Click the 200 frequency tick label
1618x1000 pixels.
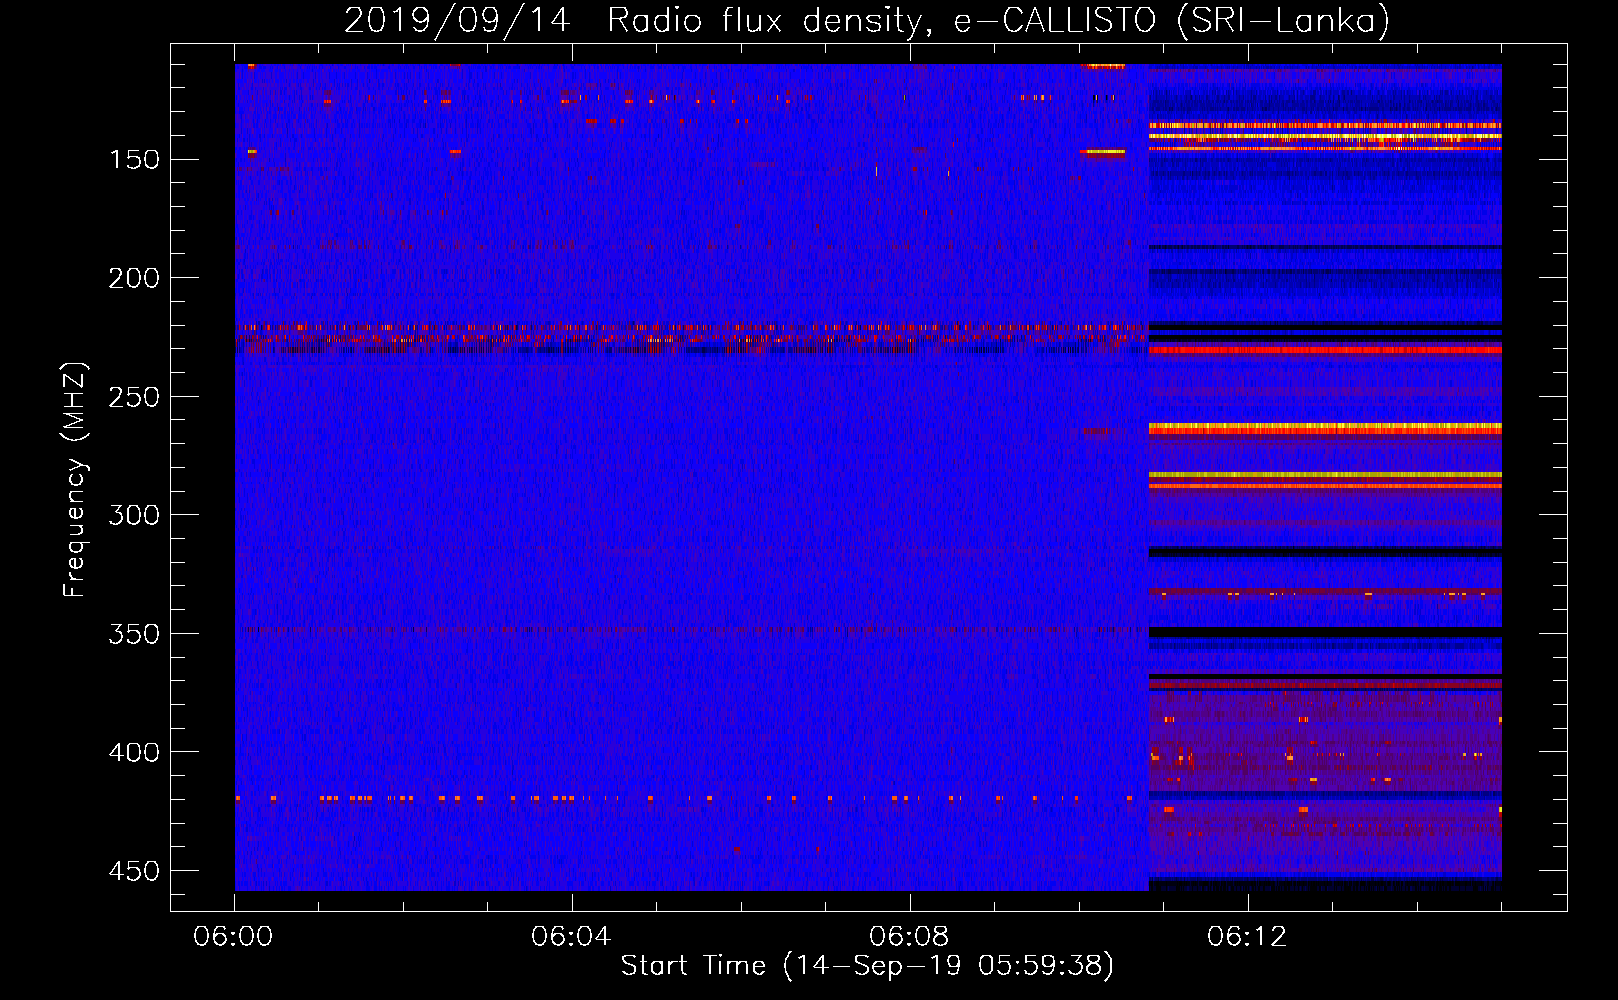pyautogui.click(x=134, y=278)
